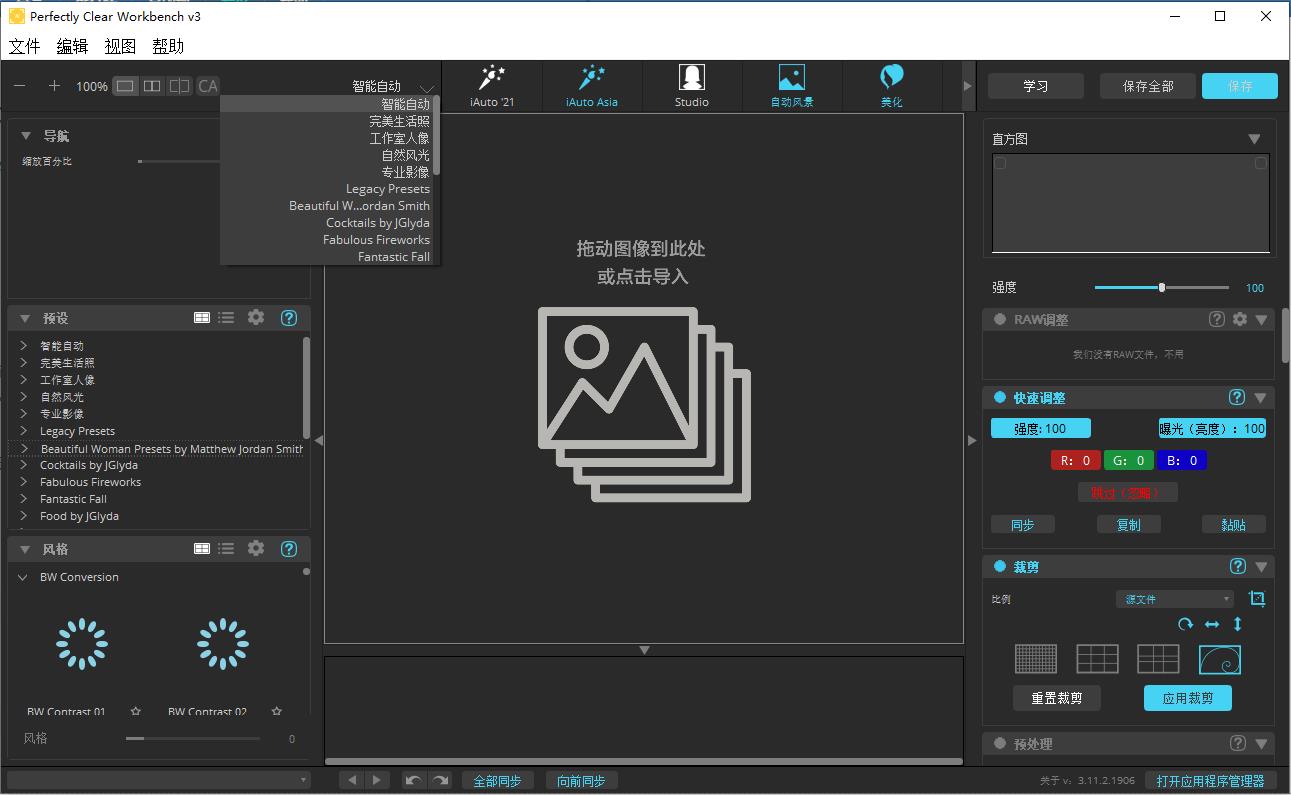Select the golden spiral crop overlay
The width and height of the screenshot is (1291, 795).
tap(1220, 659)
